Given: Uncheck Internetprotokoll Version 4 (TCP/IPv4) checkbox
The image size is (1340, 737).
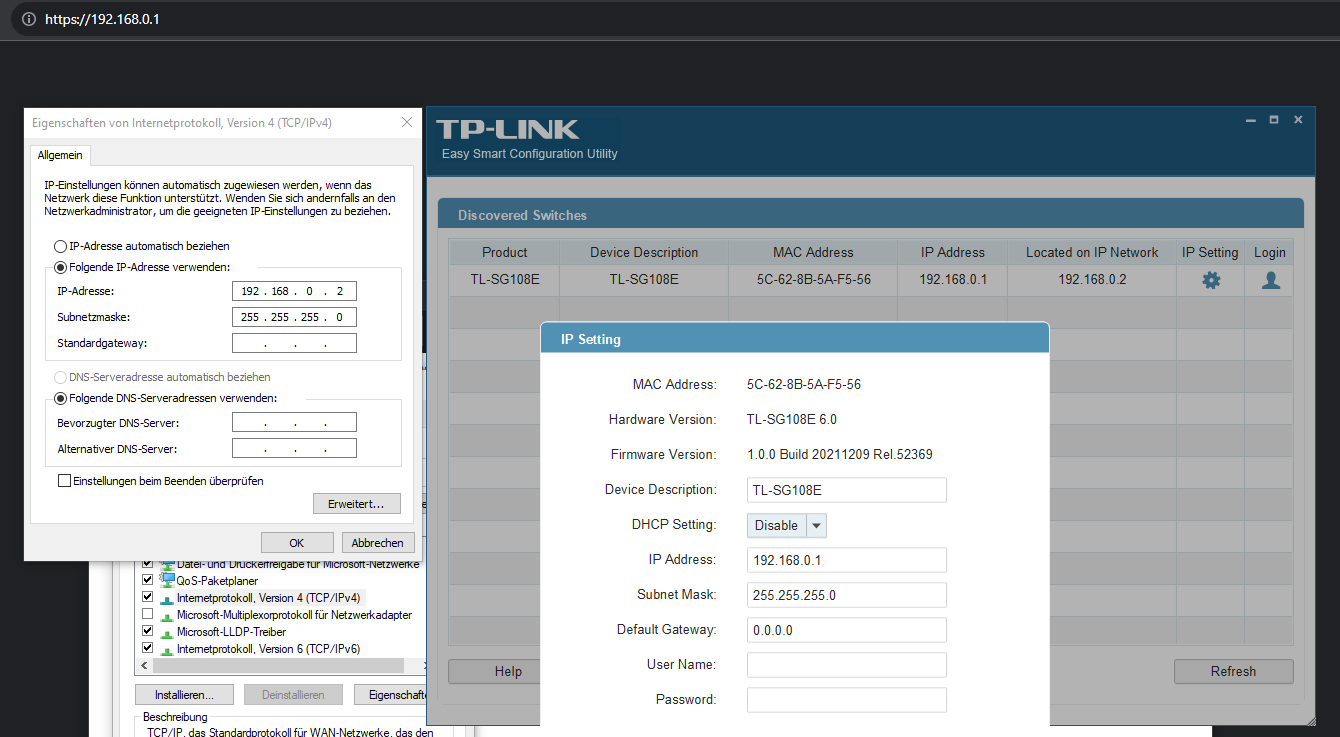Looking at the screenshot, I should tap(148, 598).
